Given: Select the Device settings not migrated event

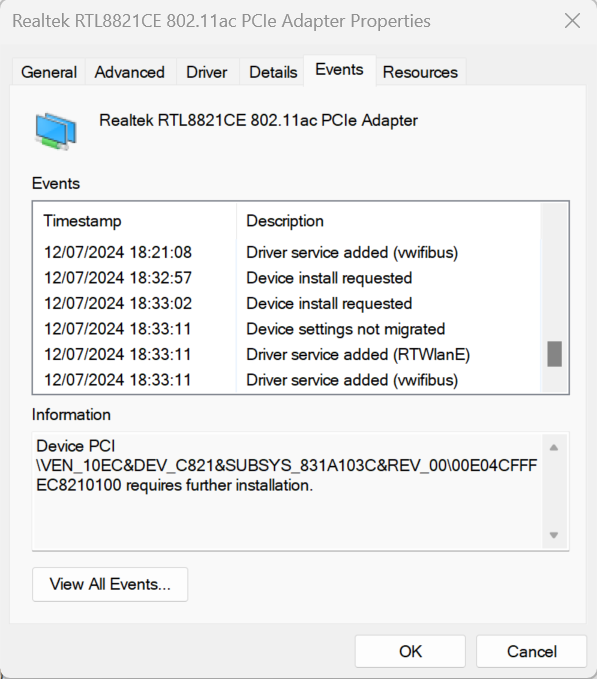Looking at the screenshot, I should pos(287,329).
